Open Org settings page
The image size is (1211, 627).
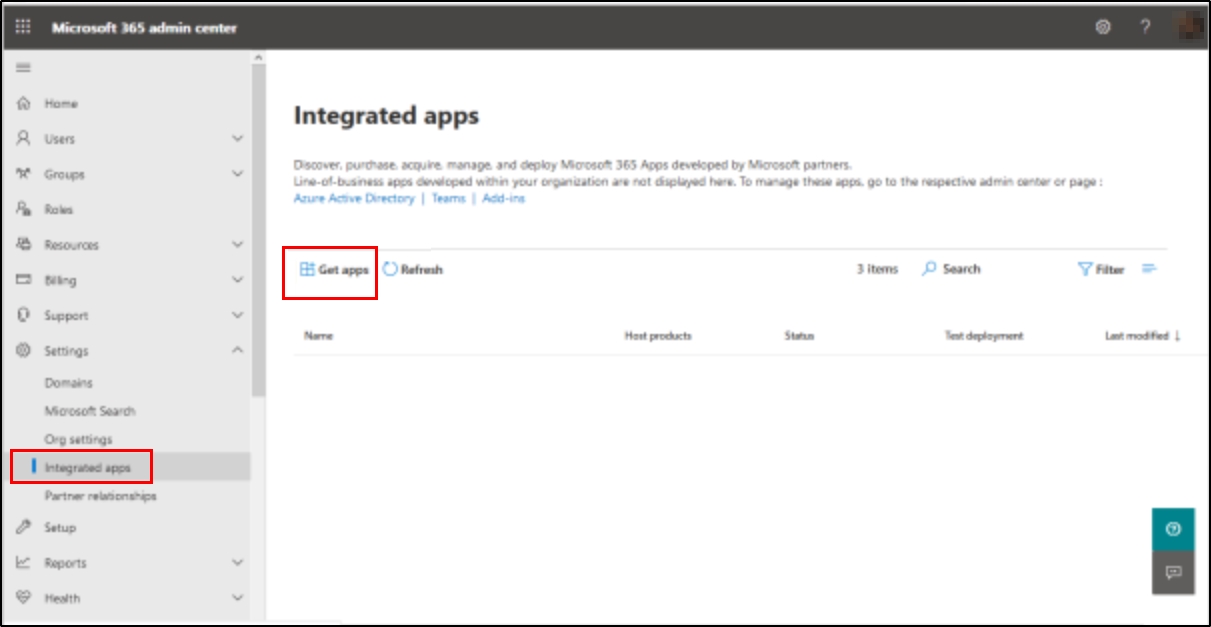click(x=78, y=439)
